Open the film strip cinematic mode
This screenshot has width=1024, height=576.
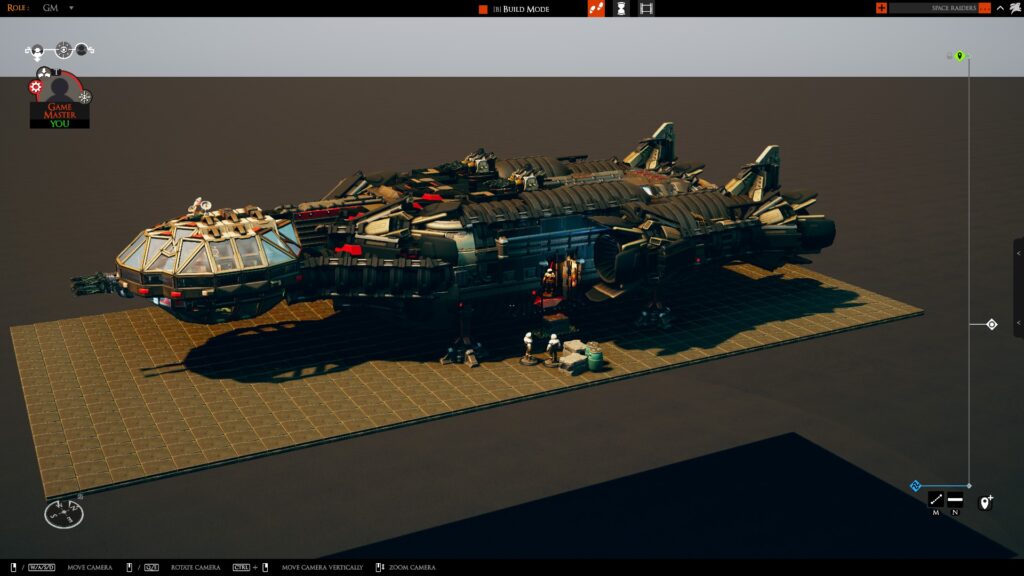(x=646, y=8)
